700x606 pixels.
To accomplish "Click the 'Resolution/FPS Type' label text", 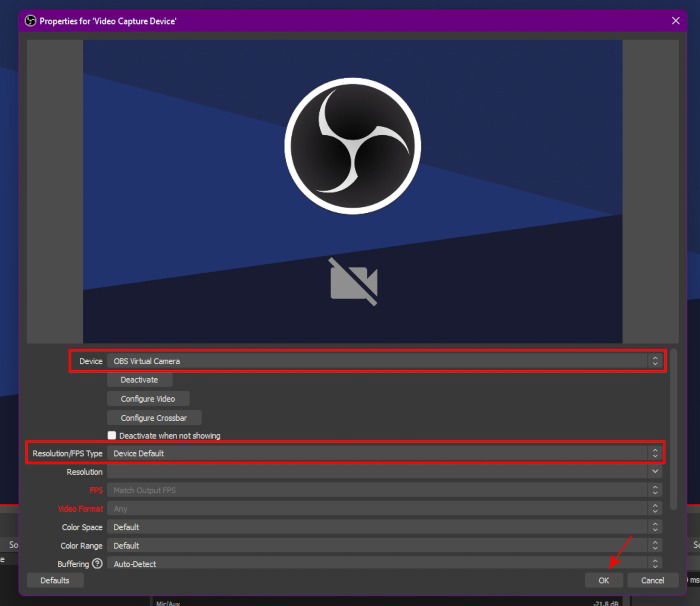I will [67, 453].
